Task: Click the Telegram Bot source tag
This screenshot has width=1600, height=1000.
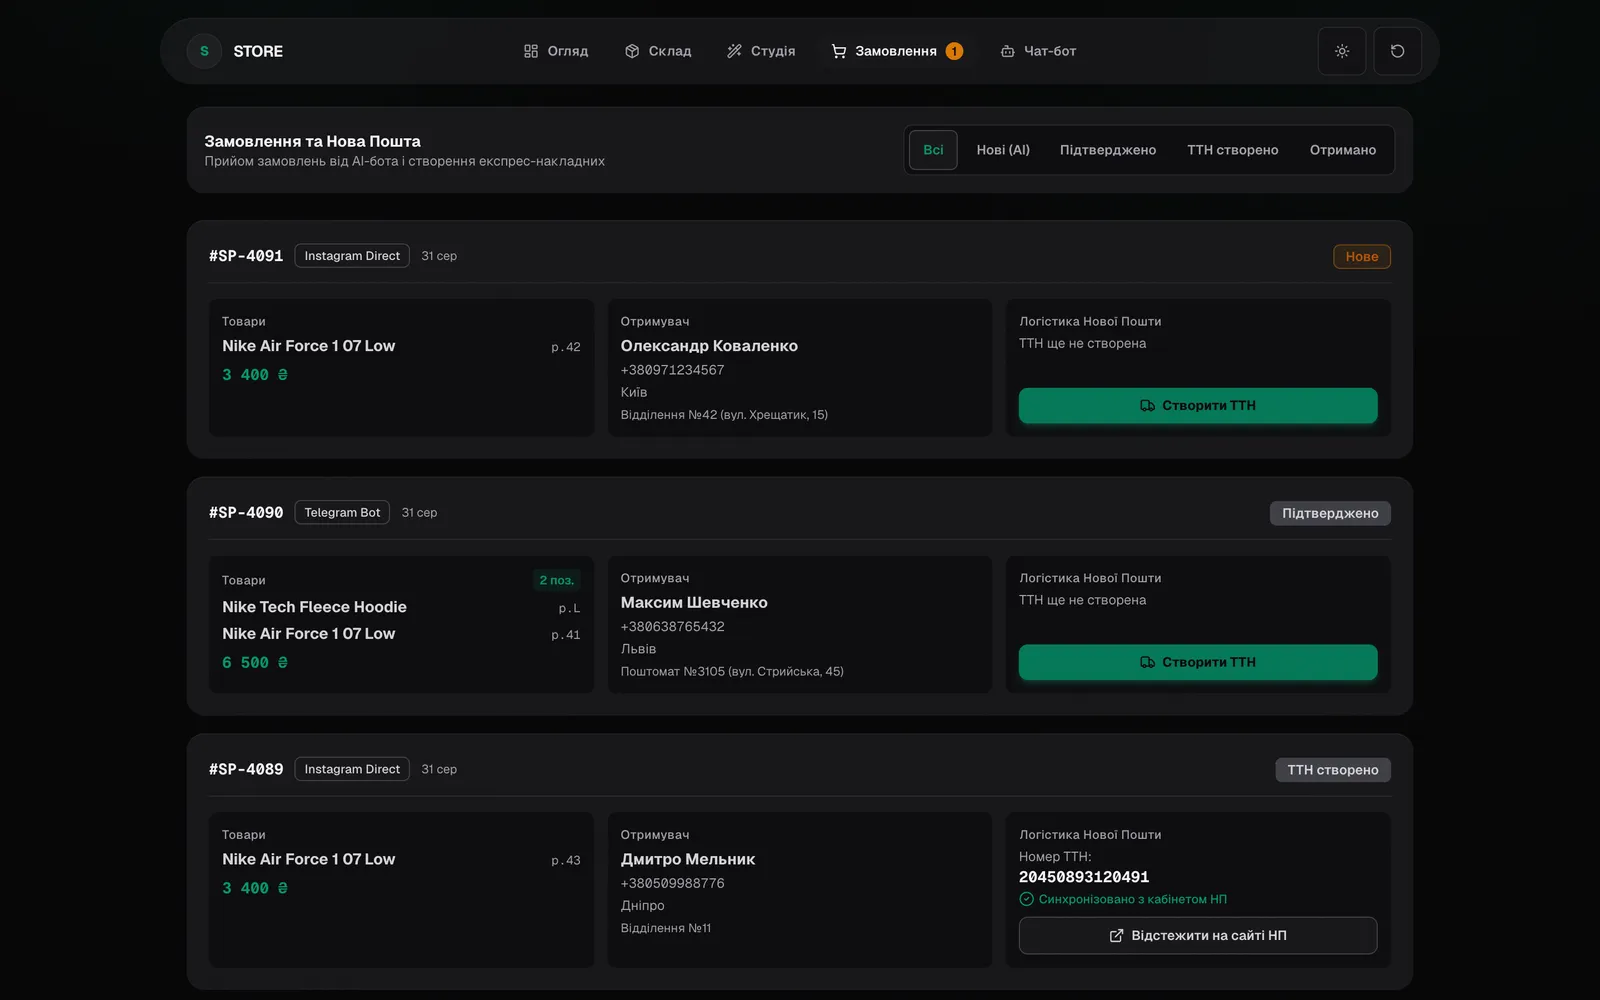Action: point(342,513)
